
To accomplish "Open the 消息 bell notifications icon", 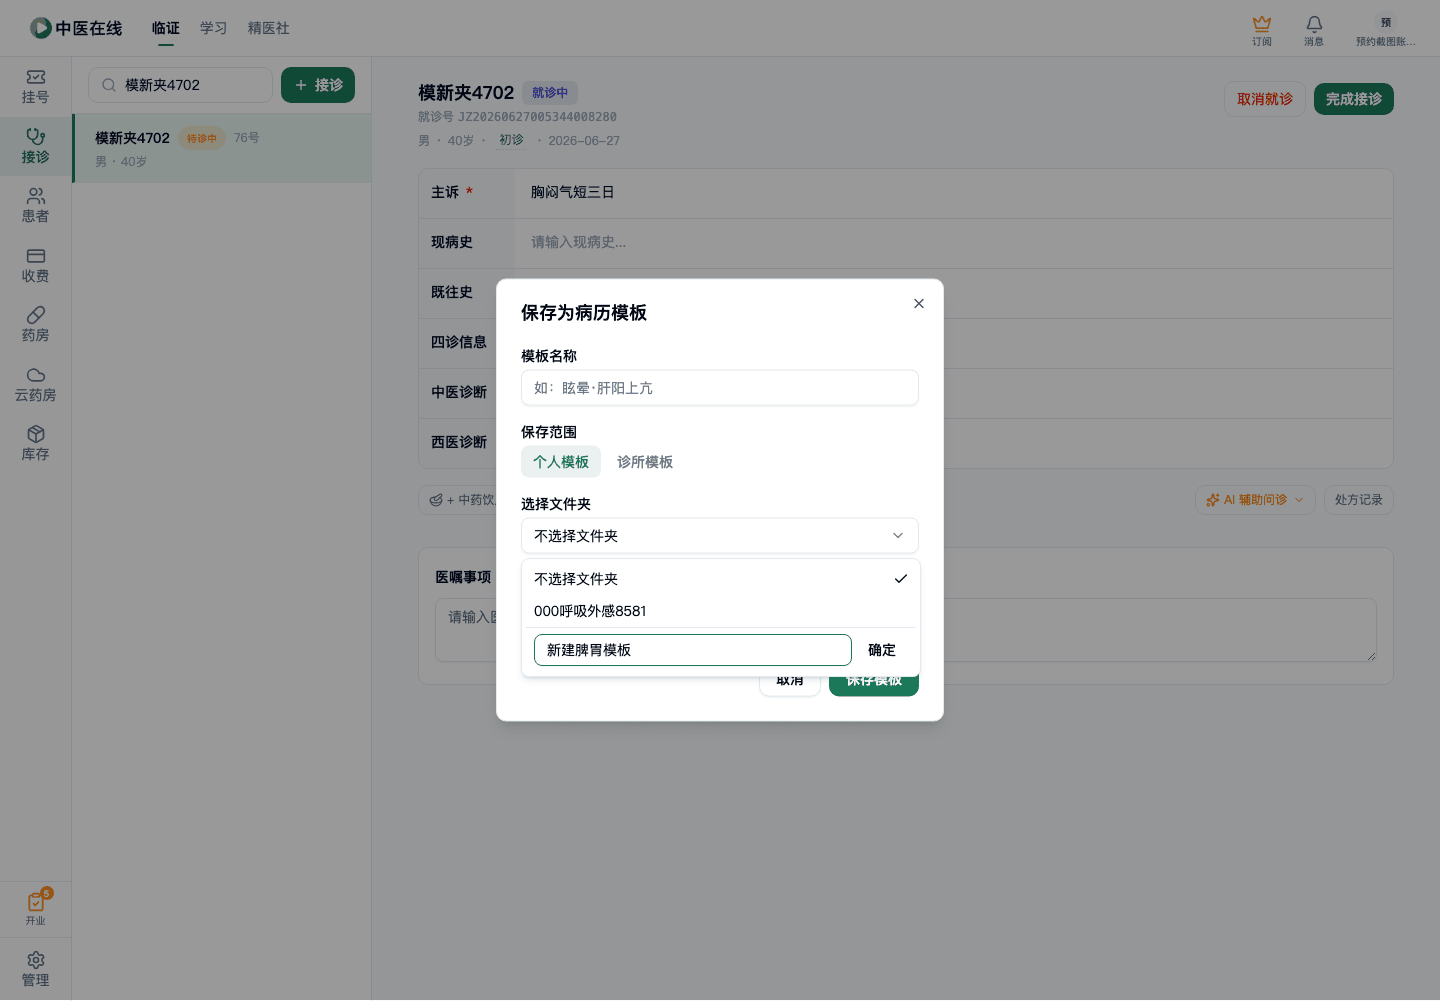I will point(1314,23).
